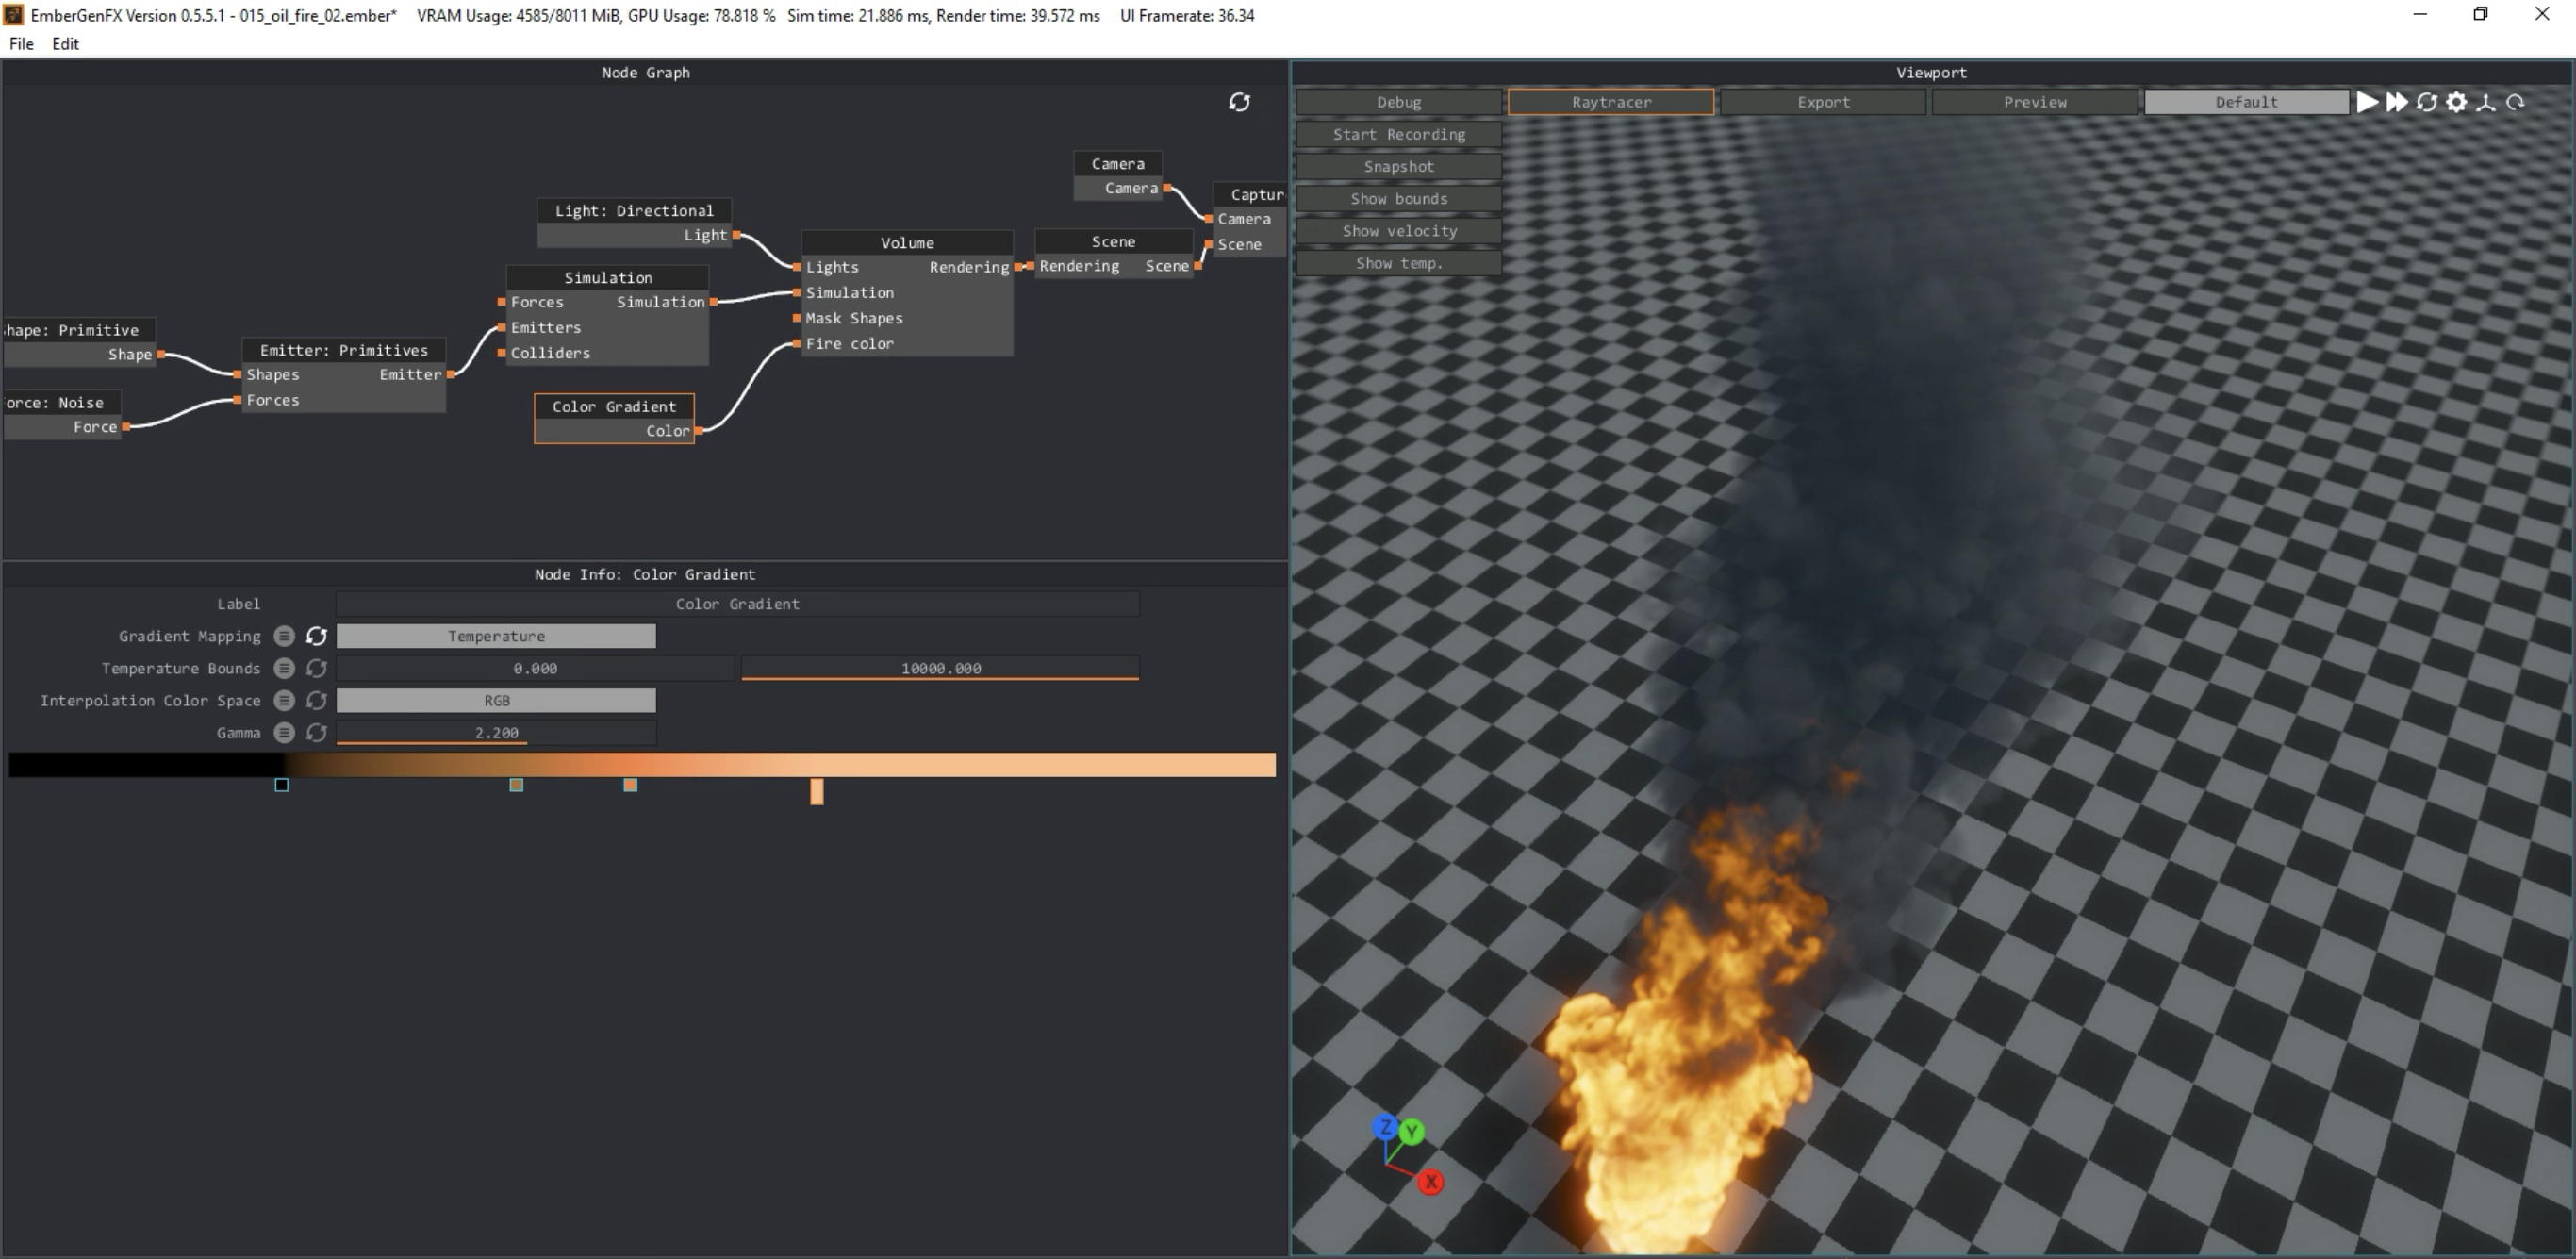Screen dimensions: 2576x1259
Task: Click the Node Graph refresh icon
Action: 1239,102
